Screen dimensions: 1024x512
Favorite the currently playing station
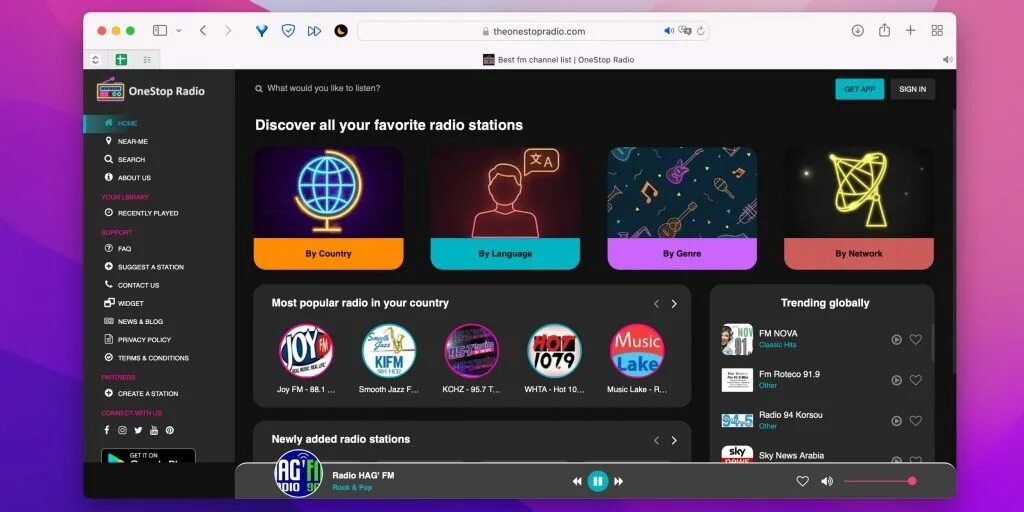pyautogui.click(x=803, y=481)
